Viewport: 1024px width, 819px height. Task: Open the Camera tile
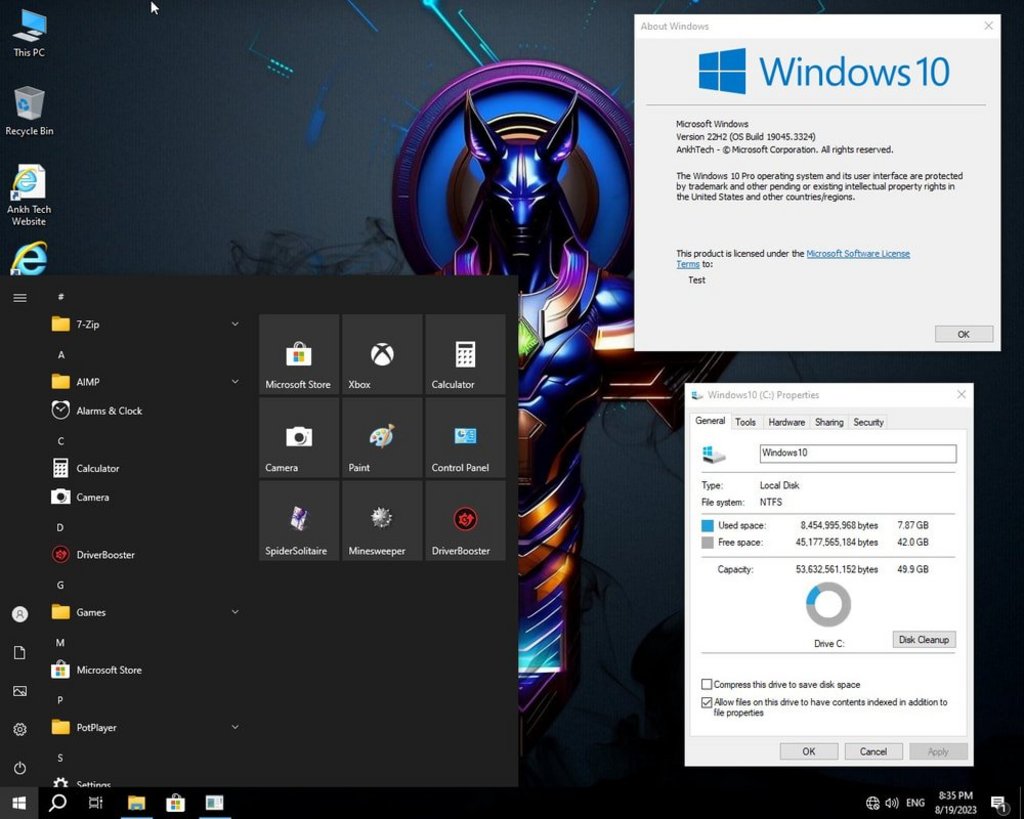[298, 437]
